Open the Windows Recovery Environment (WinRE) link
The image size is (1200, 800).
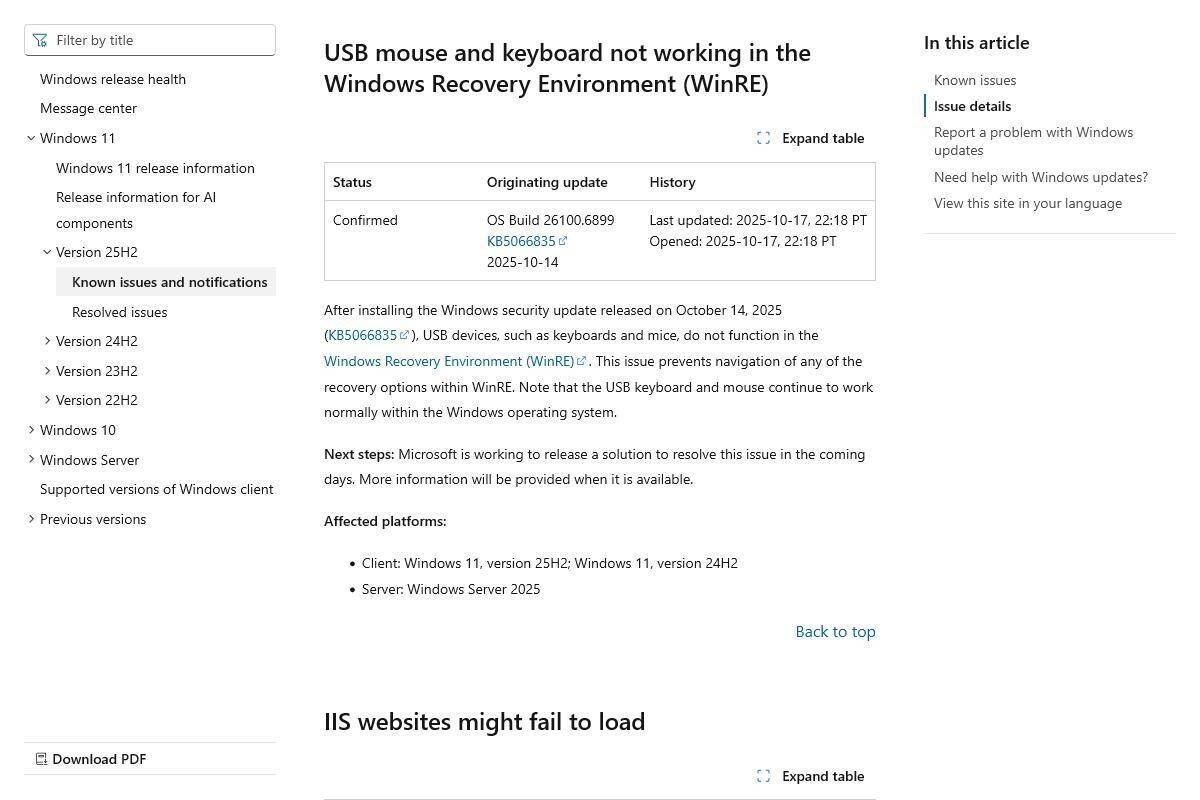(x=449, y=361)
